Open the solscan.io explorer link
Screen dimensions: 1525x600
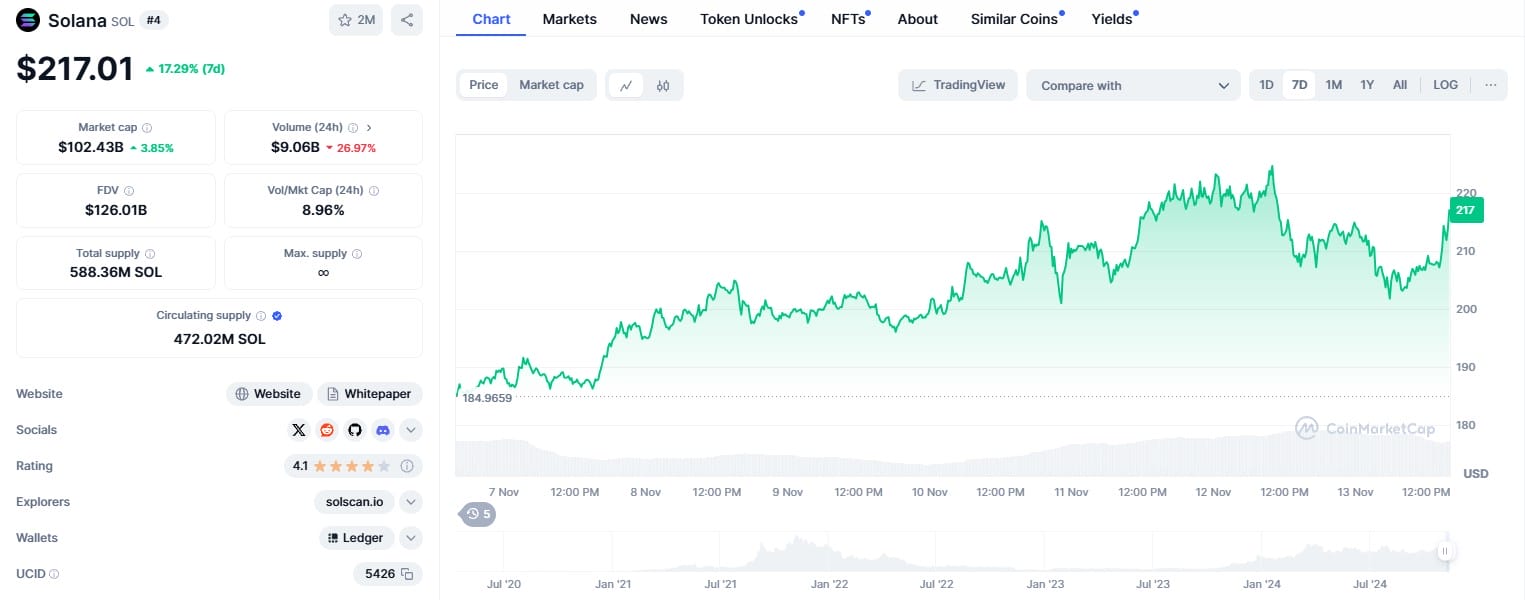pos(354,502)
